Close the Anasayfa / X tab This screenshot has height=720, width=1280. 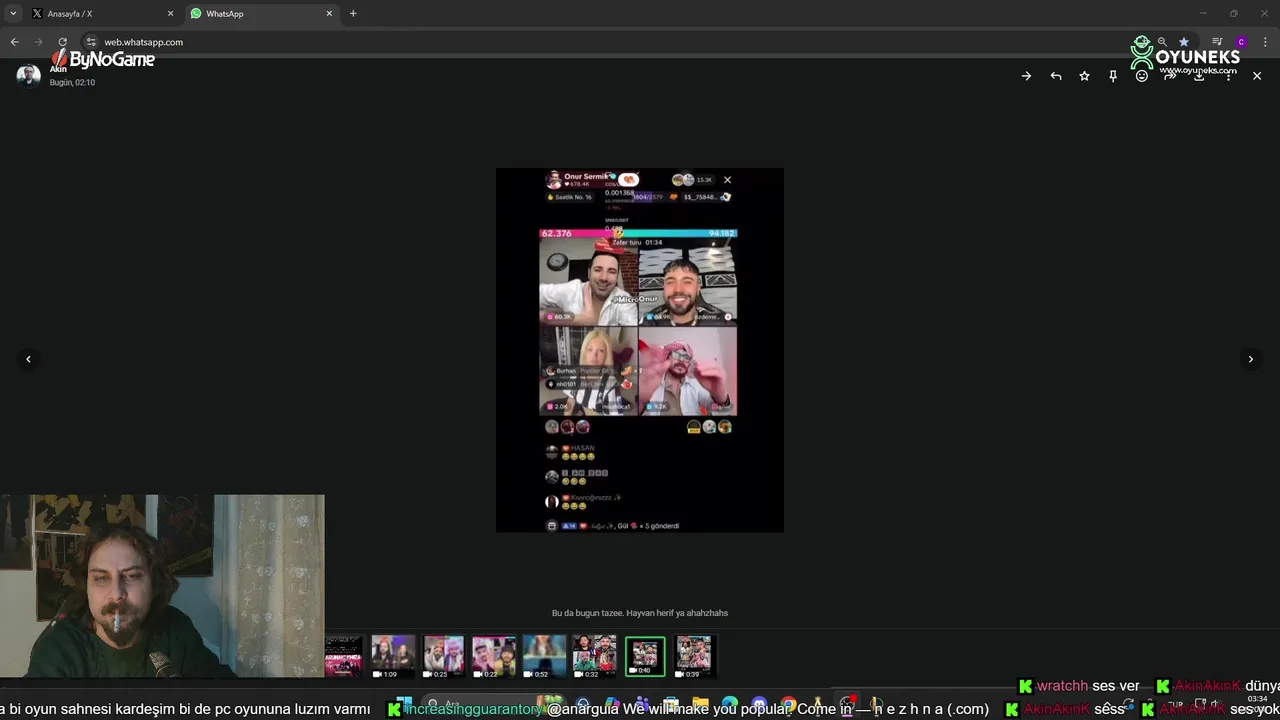[170, 14]
